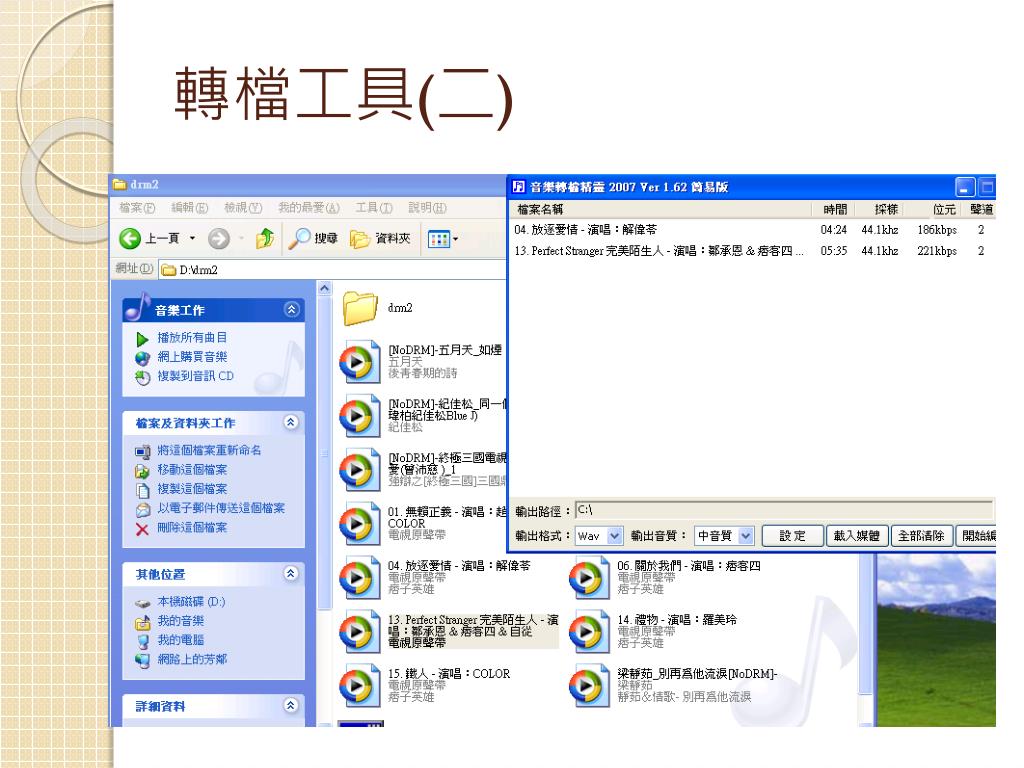The height and width of the screenshot is (768, 1024).
Task: Select [NoDRM]-紀佳松 media file icon
Action: pyautogui.click(x=359, y=415)
